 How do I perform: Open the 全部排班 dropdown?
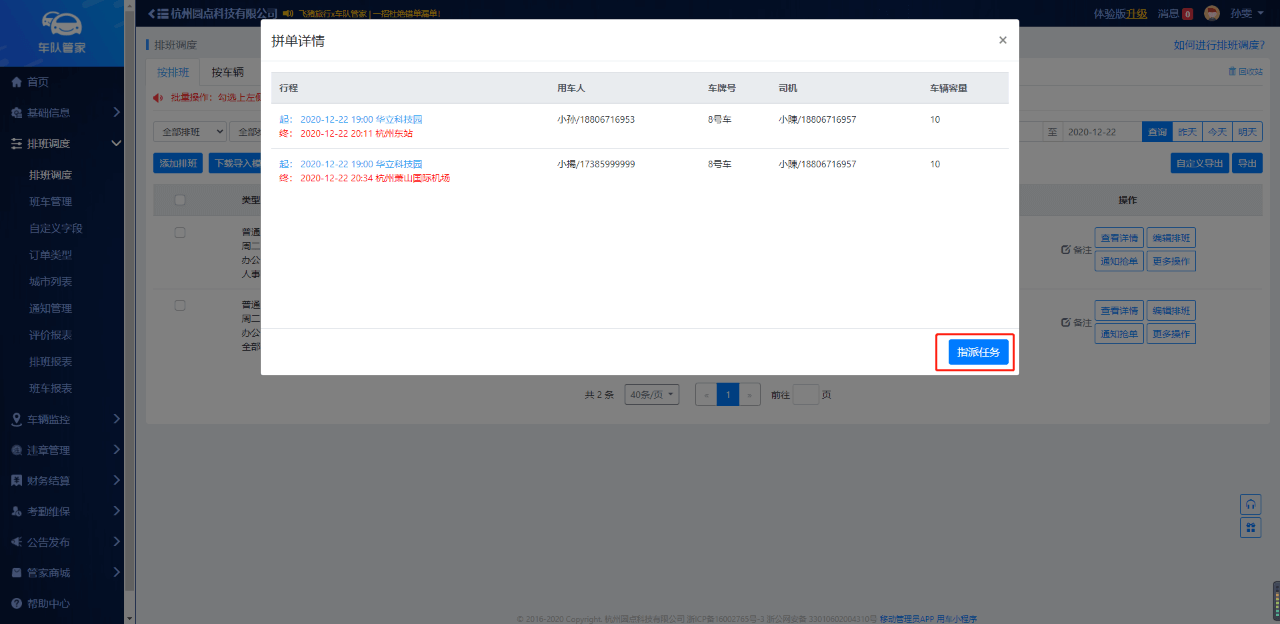pos(189,132)
